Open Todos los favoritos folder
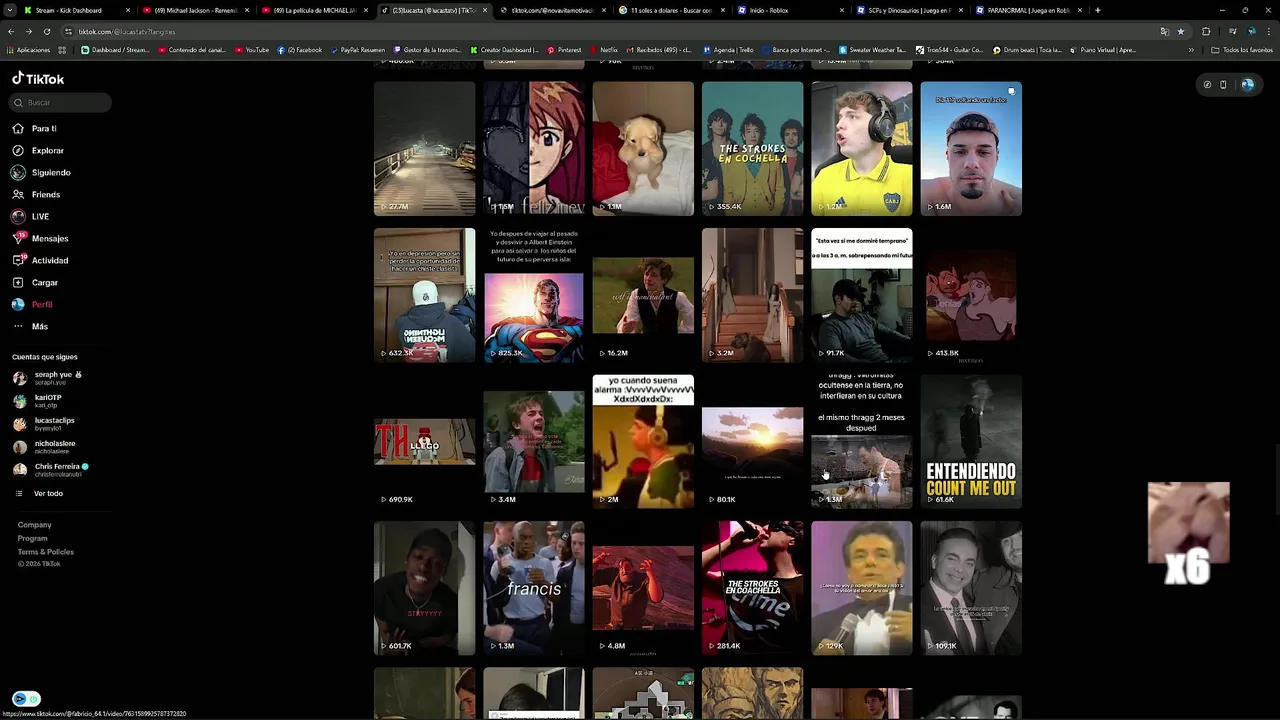Screen dimensions: 1280x720 click(1241, 49)
